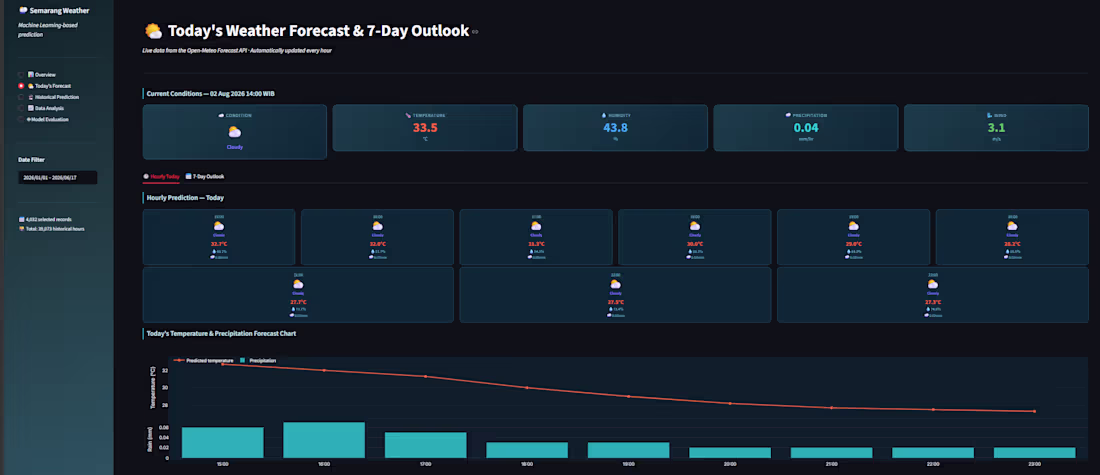The width and height of the screenshot is (1100, 475).
Task: Click the 27.5°C temperature reading
Action: click(x=615, y=302)
